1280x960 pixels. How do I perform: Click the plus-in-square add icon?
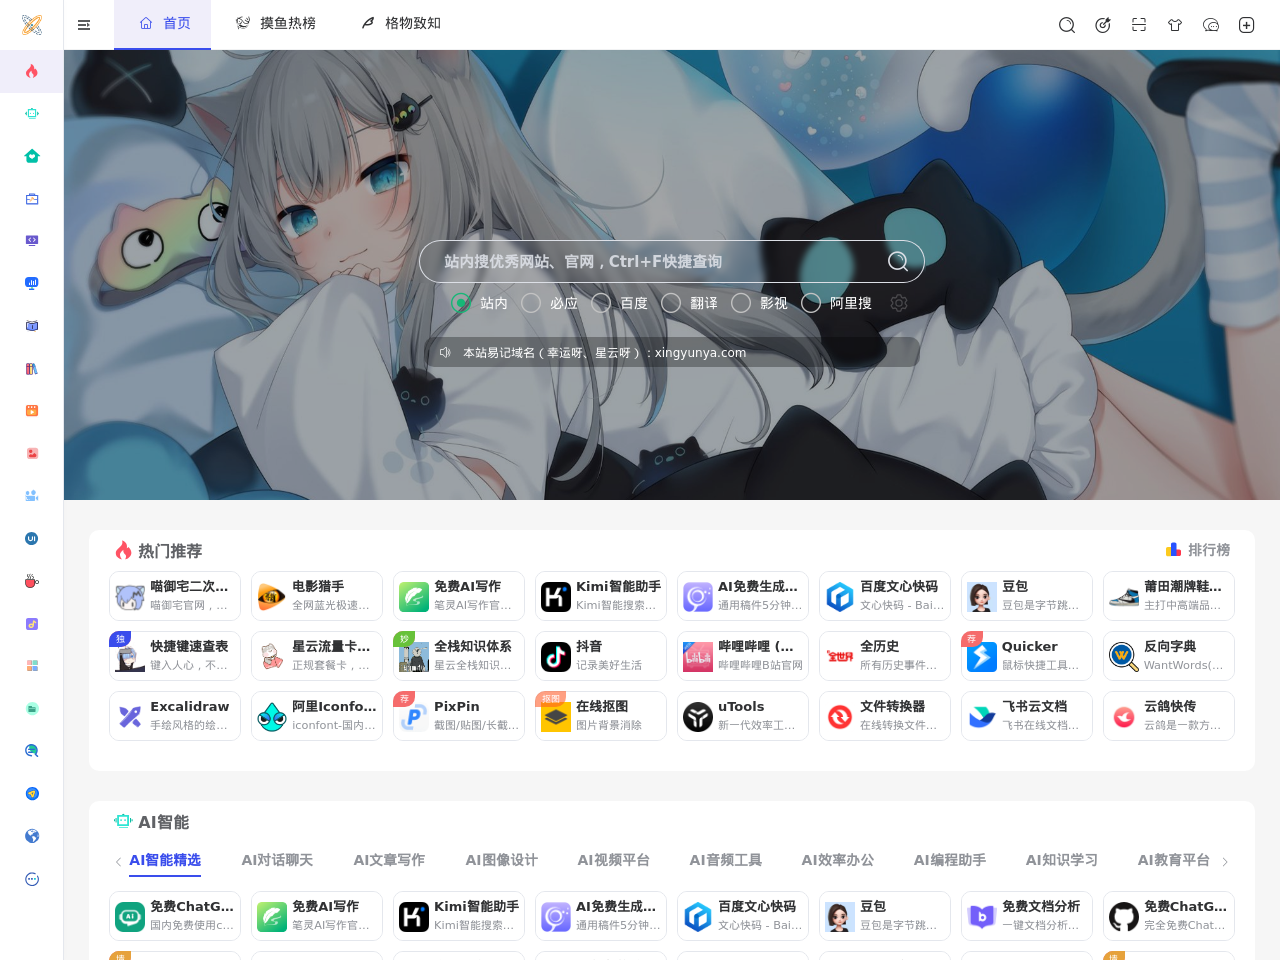(1247, 25)
